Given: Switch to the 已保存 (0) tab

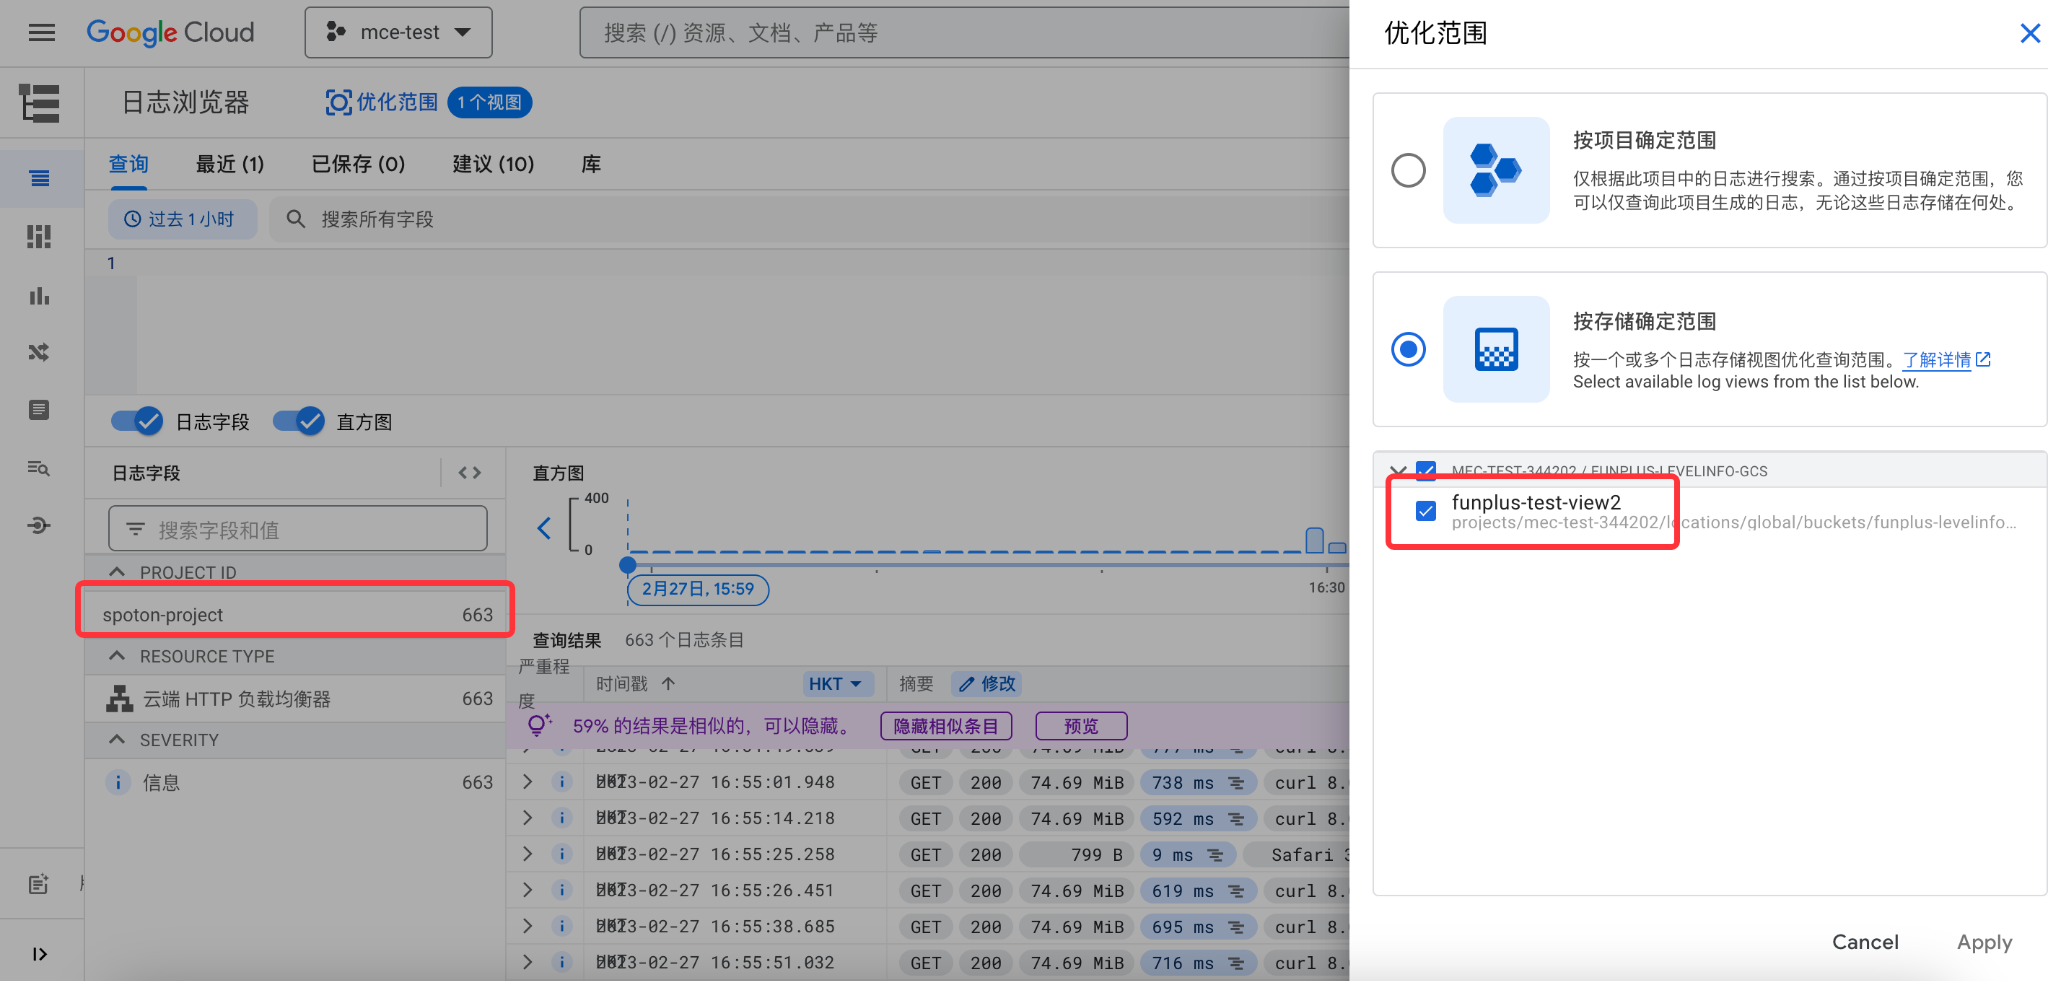Looking at the screenshot, I should [358, 164].
